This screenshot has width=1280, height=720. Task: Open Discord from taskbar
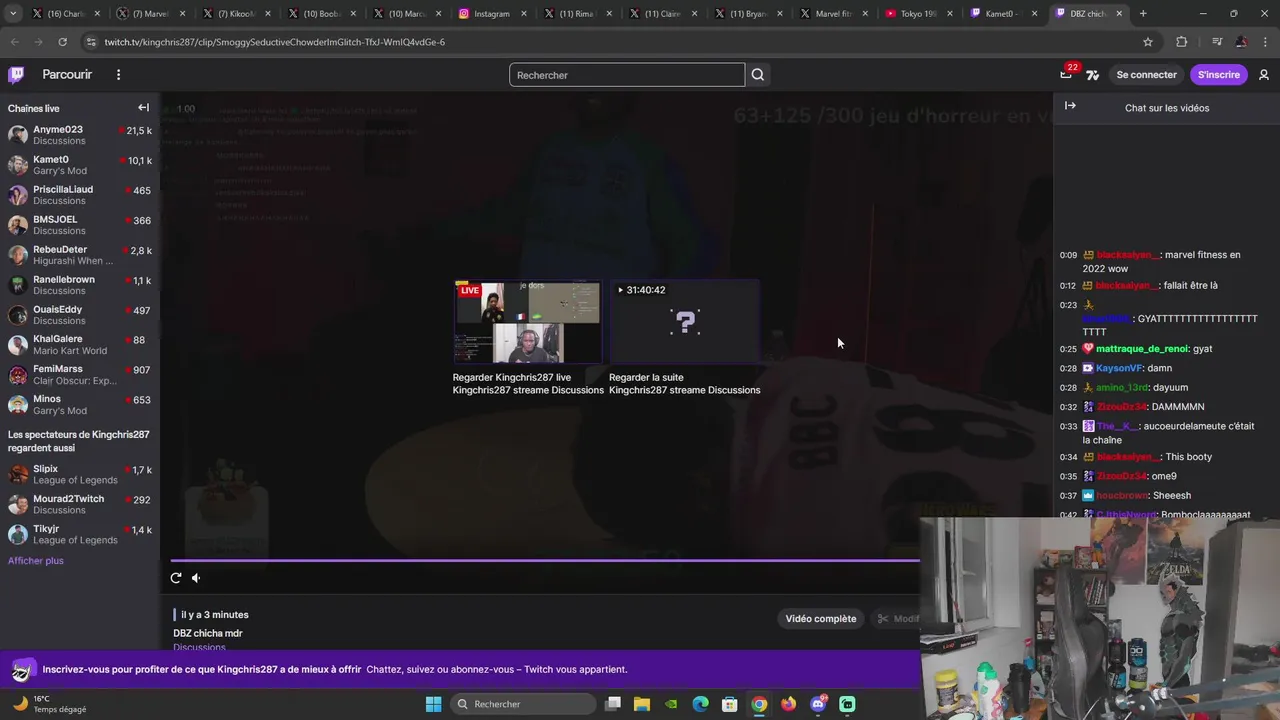click(818, 704)
